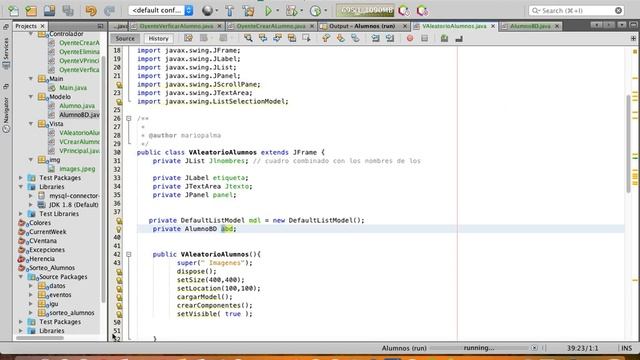Collapse the Modelo package node
The height and width of the screenshot is (360, 640).
coord(31,97)
